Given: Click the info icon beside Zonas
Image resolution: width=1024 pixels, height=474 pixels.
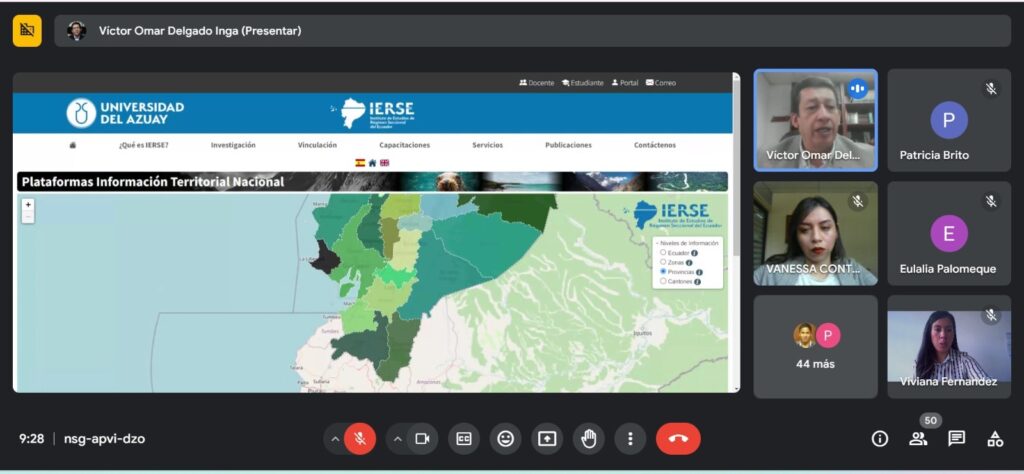Looking at the screenshot, I should pyautogui.click(x=689, y=262).
